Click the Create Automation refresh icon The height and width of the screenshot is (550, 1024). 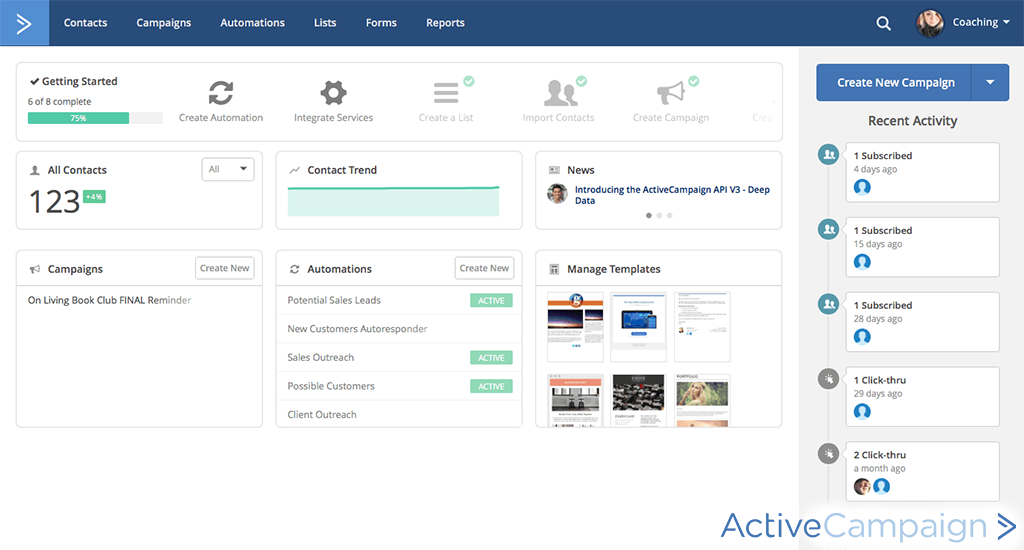point(221,93)
